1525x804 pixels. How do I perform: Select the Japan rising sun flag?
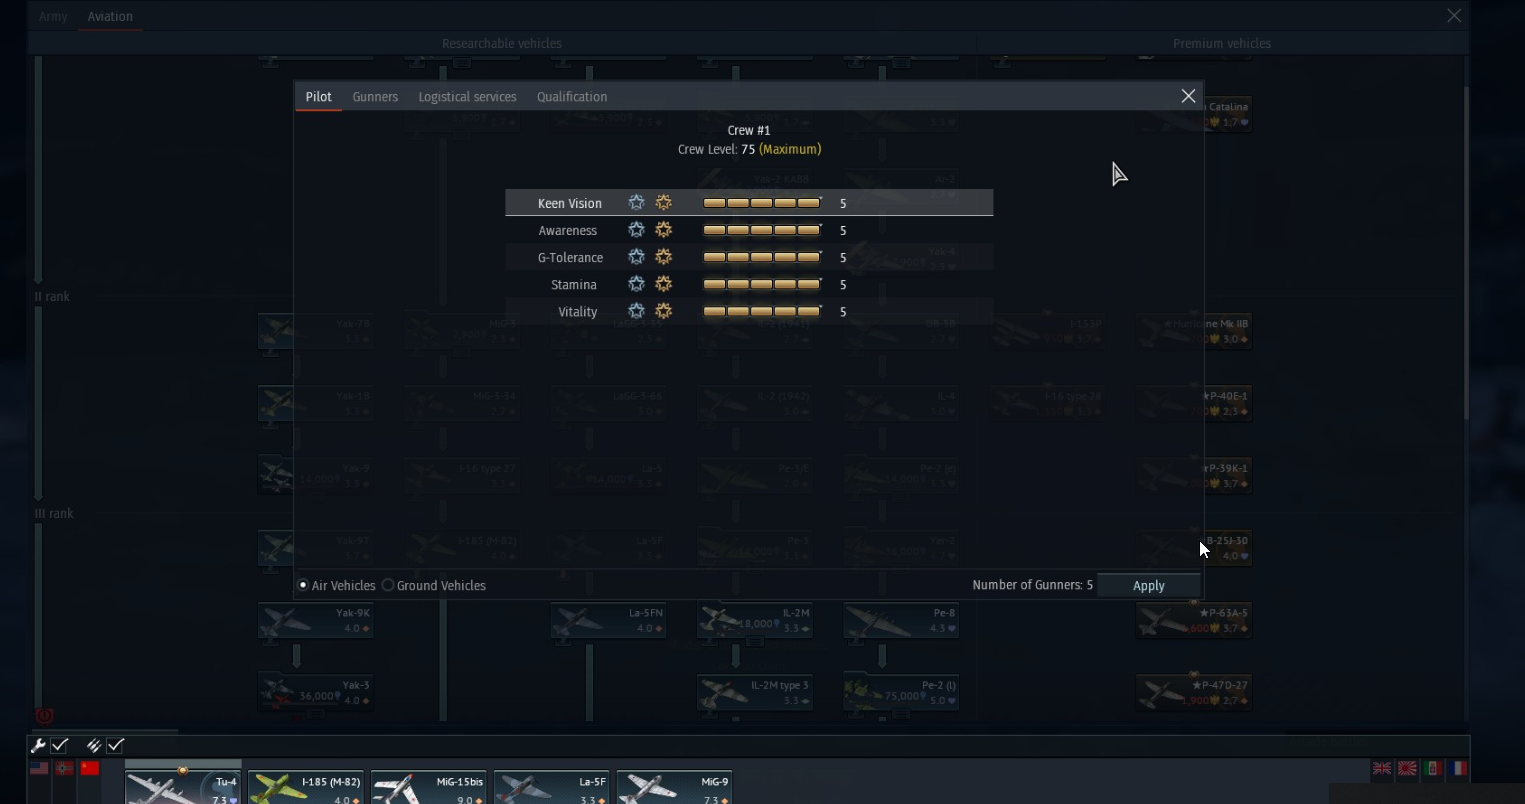point(1407,768)
